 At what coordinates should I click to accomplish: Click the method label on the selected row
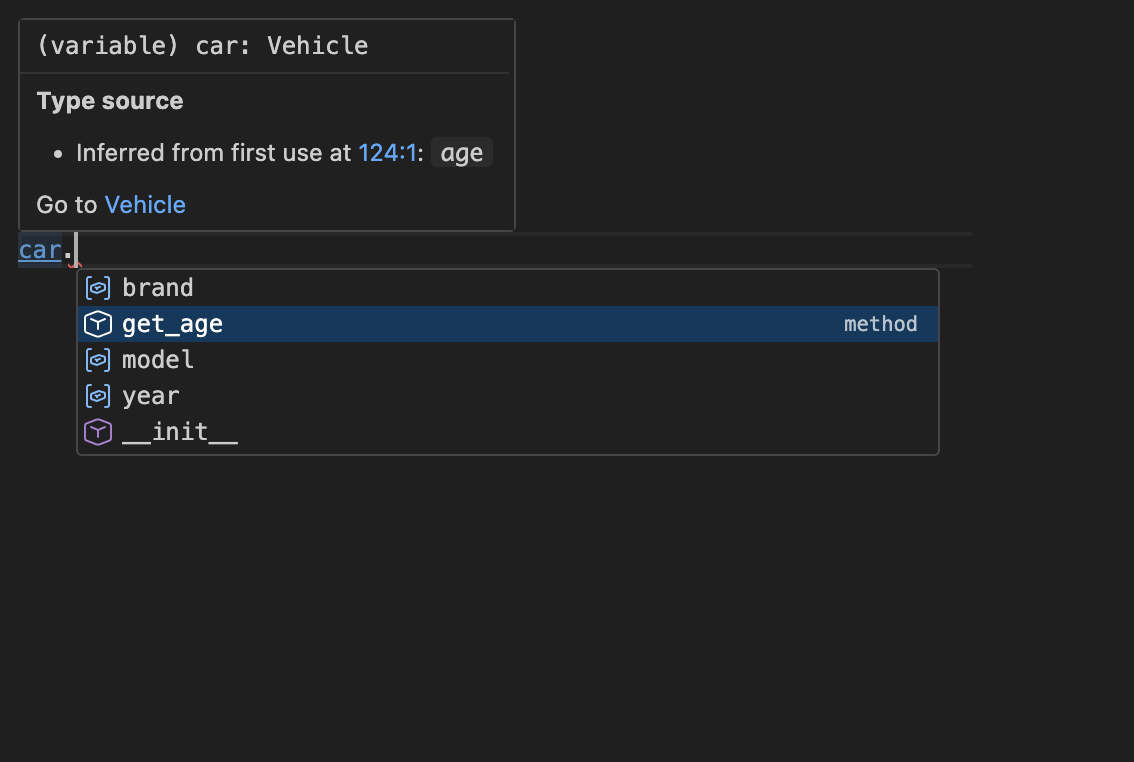pyautogui.click(x=880, y=323)
